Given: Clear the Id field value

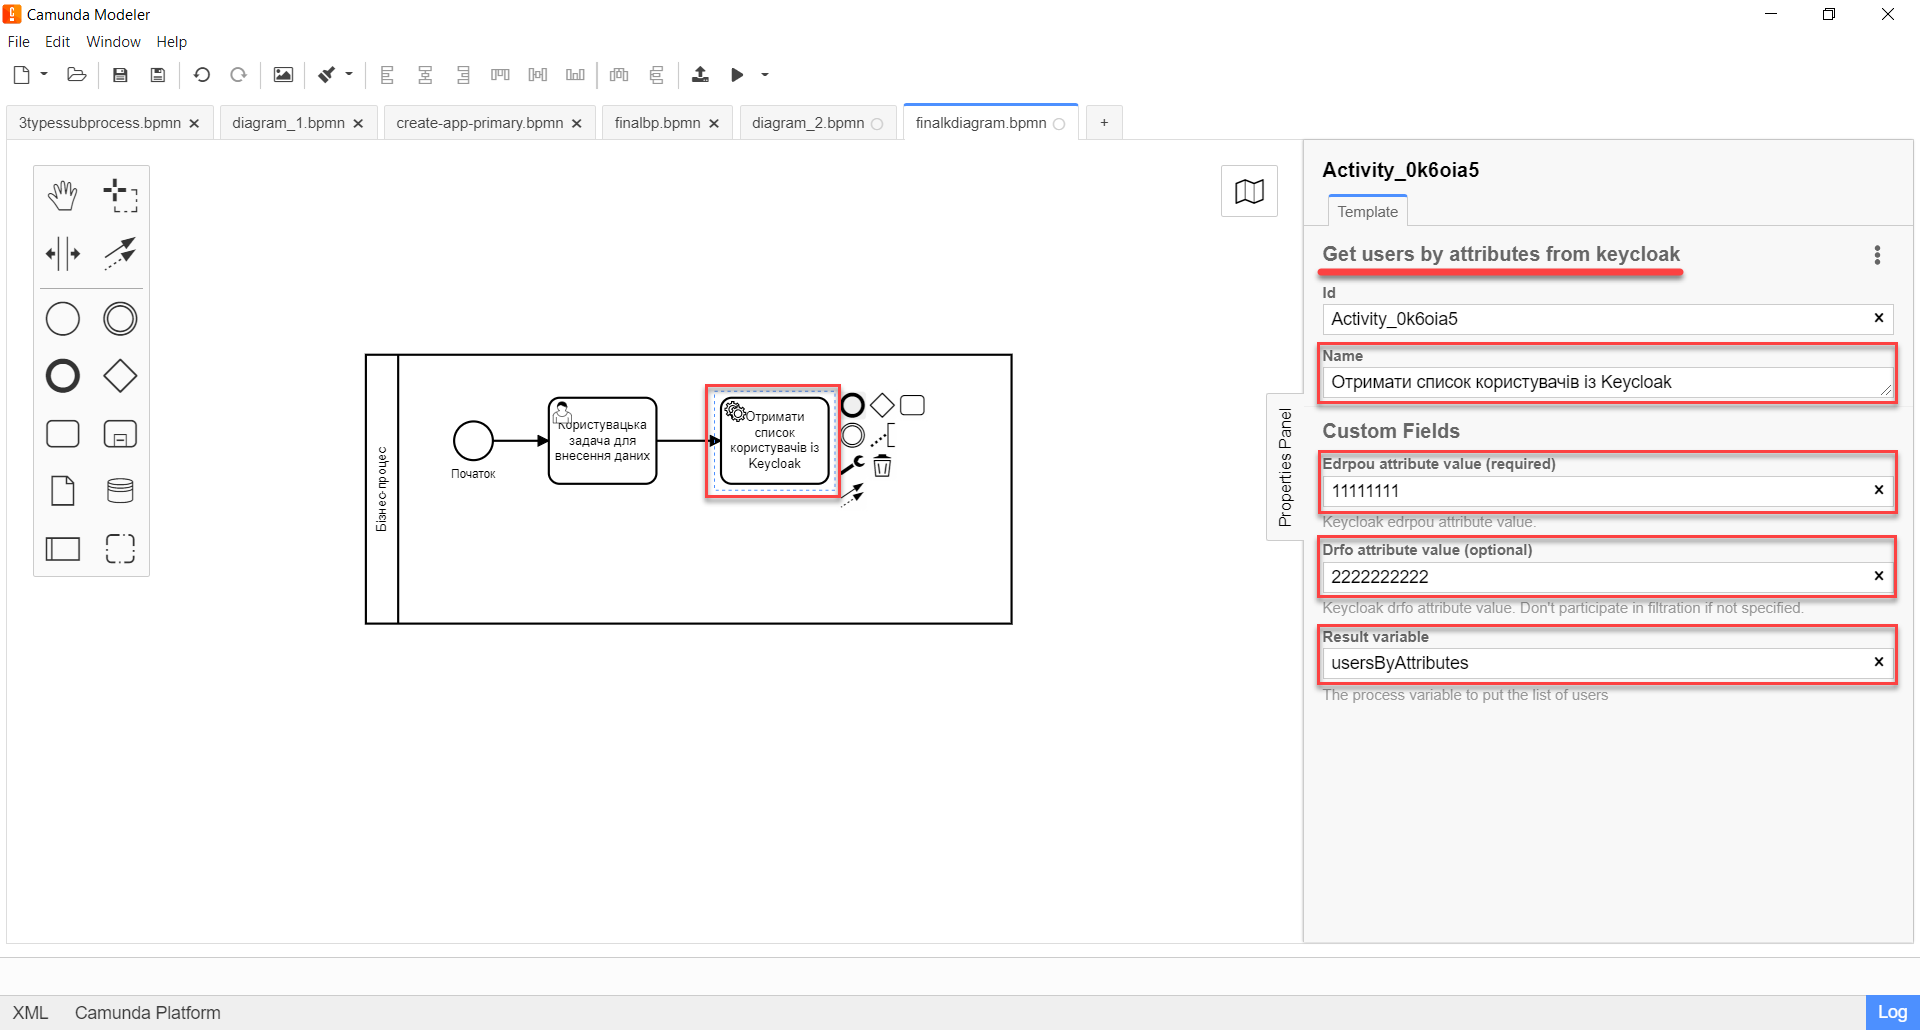Looking at the screenshot, I should (1878, 318).
